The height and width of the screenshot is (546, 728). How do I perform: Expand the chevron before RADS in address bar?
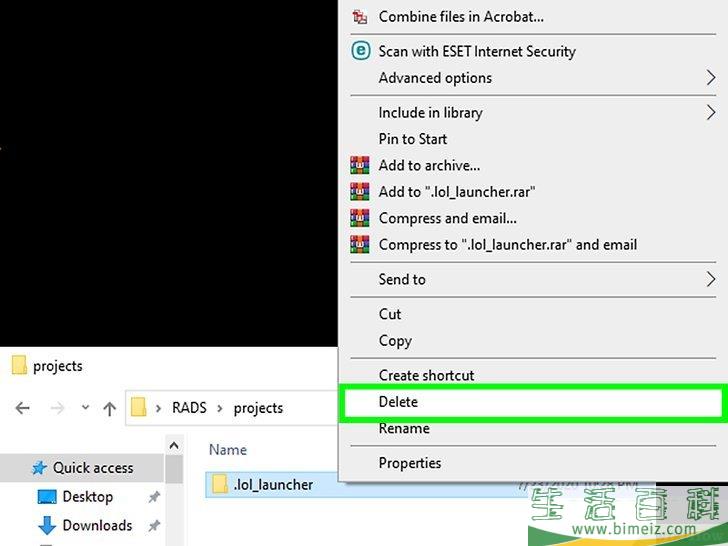pyautogui.click(x=158, y=408)
